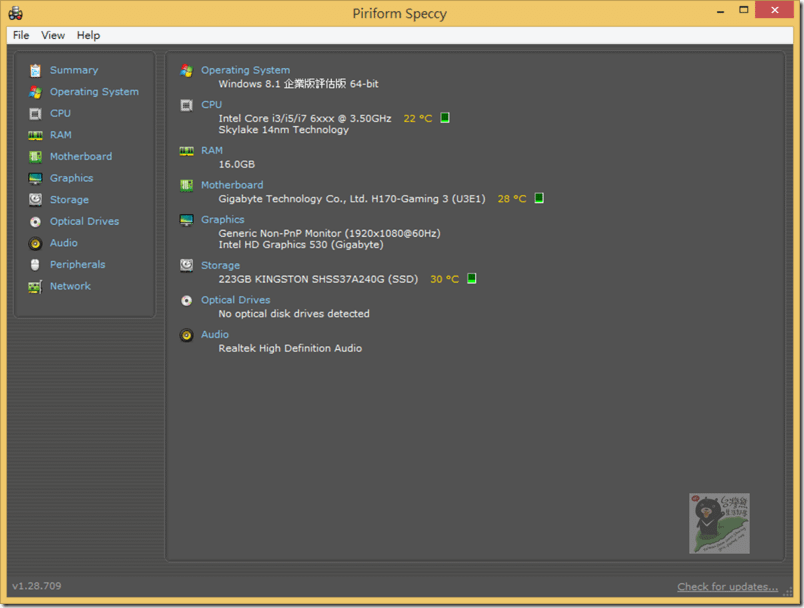
Task: Open the Optical Drives heading link in summary
Action: point(235,300)
